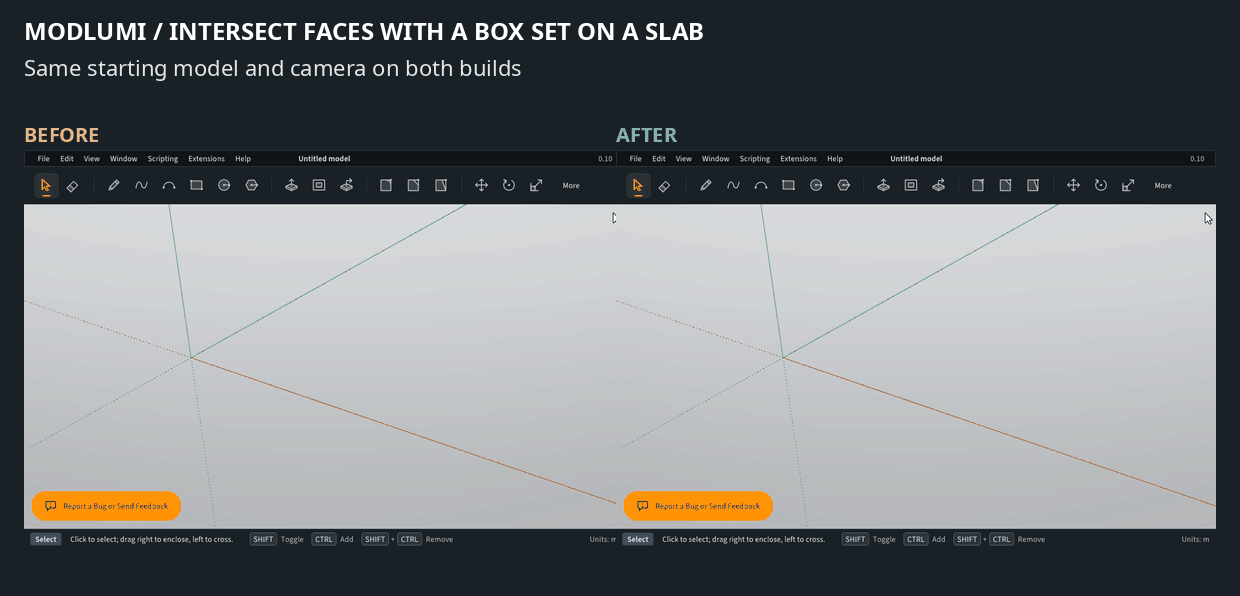The width and height of the screenshot is (1240, 596).
Task: Click Report a Bug button in AFTER pane
Action: 698,506
